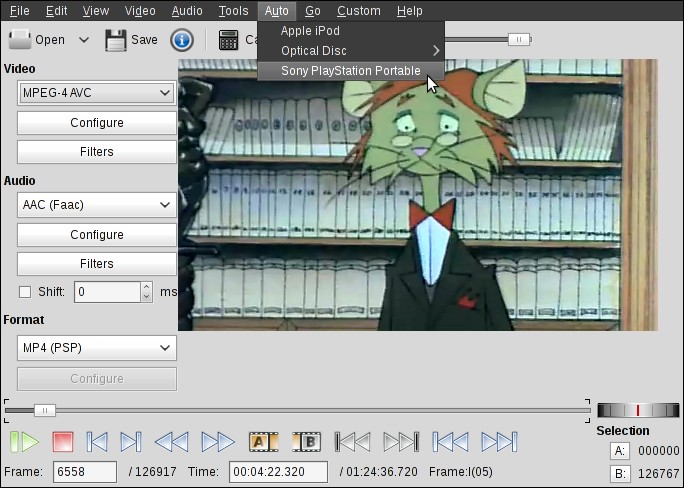
Task: Increase the Shift value with up arrow
Action: (x=147, y=287)
